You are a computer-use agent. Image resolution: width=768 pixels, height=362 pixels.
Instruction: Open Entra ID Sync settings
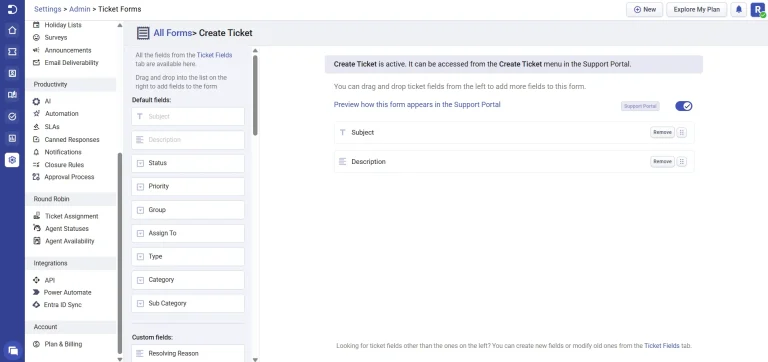tap(63, 305)
